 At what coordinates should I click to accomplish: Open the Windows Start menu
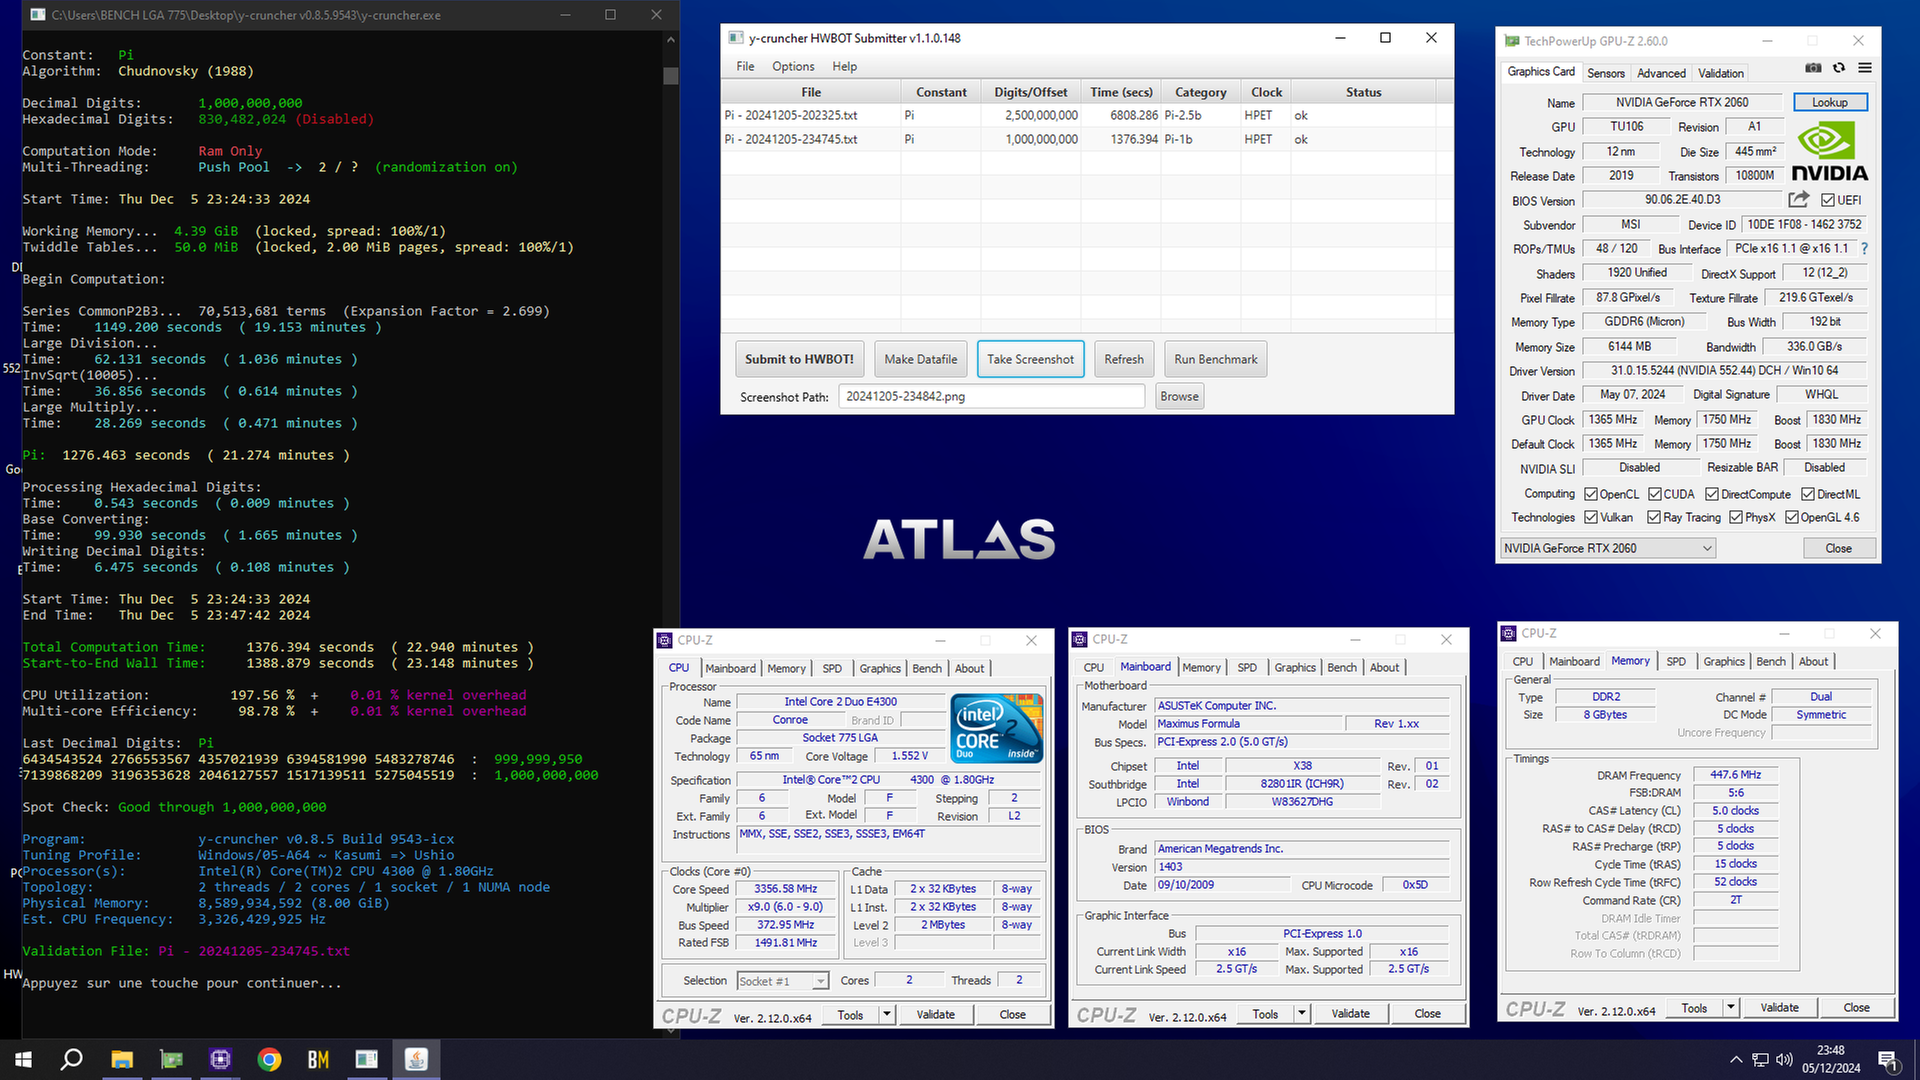[23, 1059]
